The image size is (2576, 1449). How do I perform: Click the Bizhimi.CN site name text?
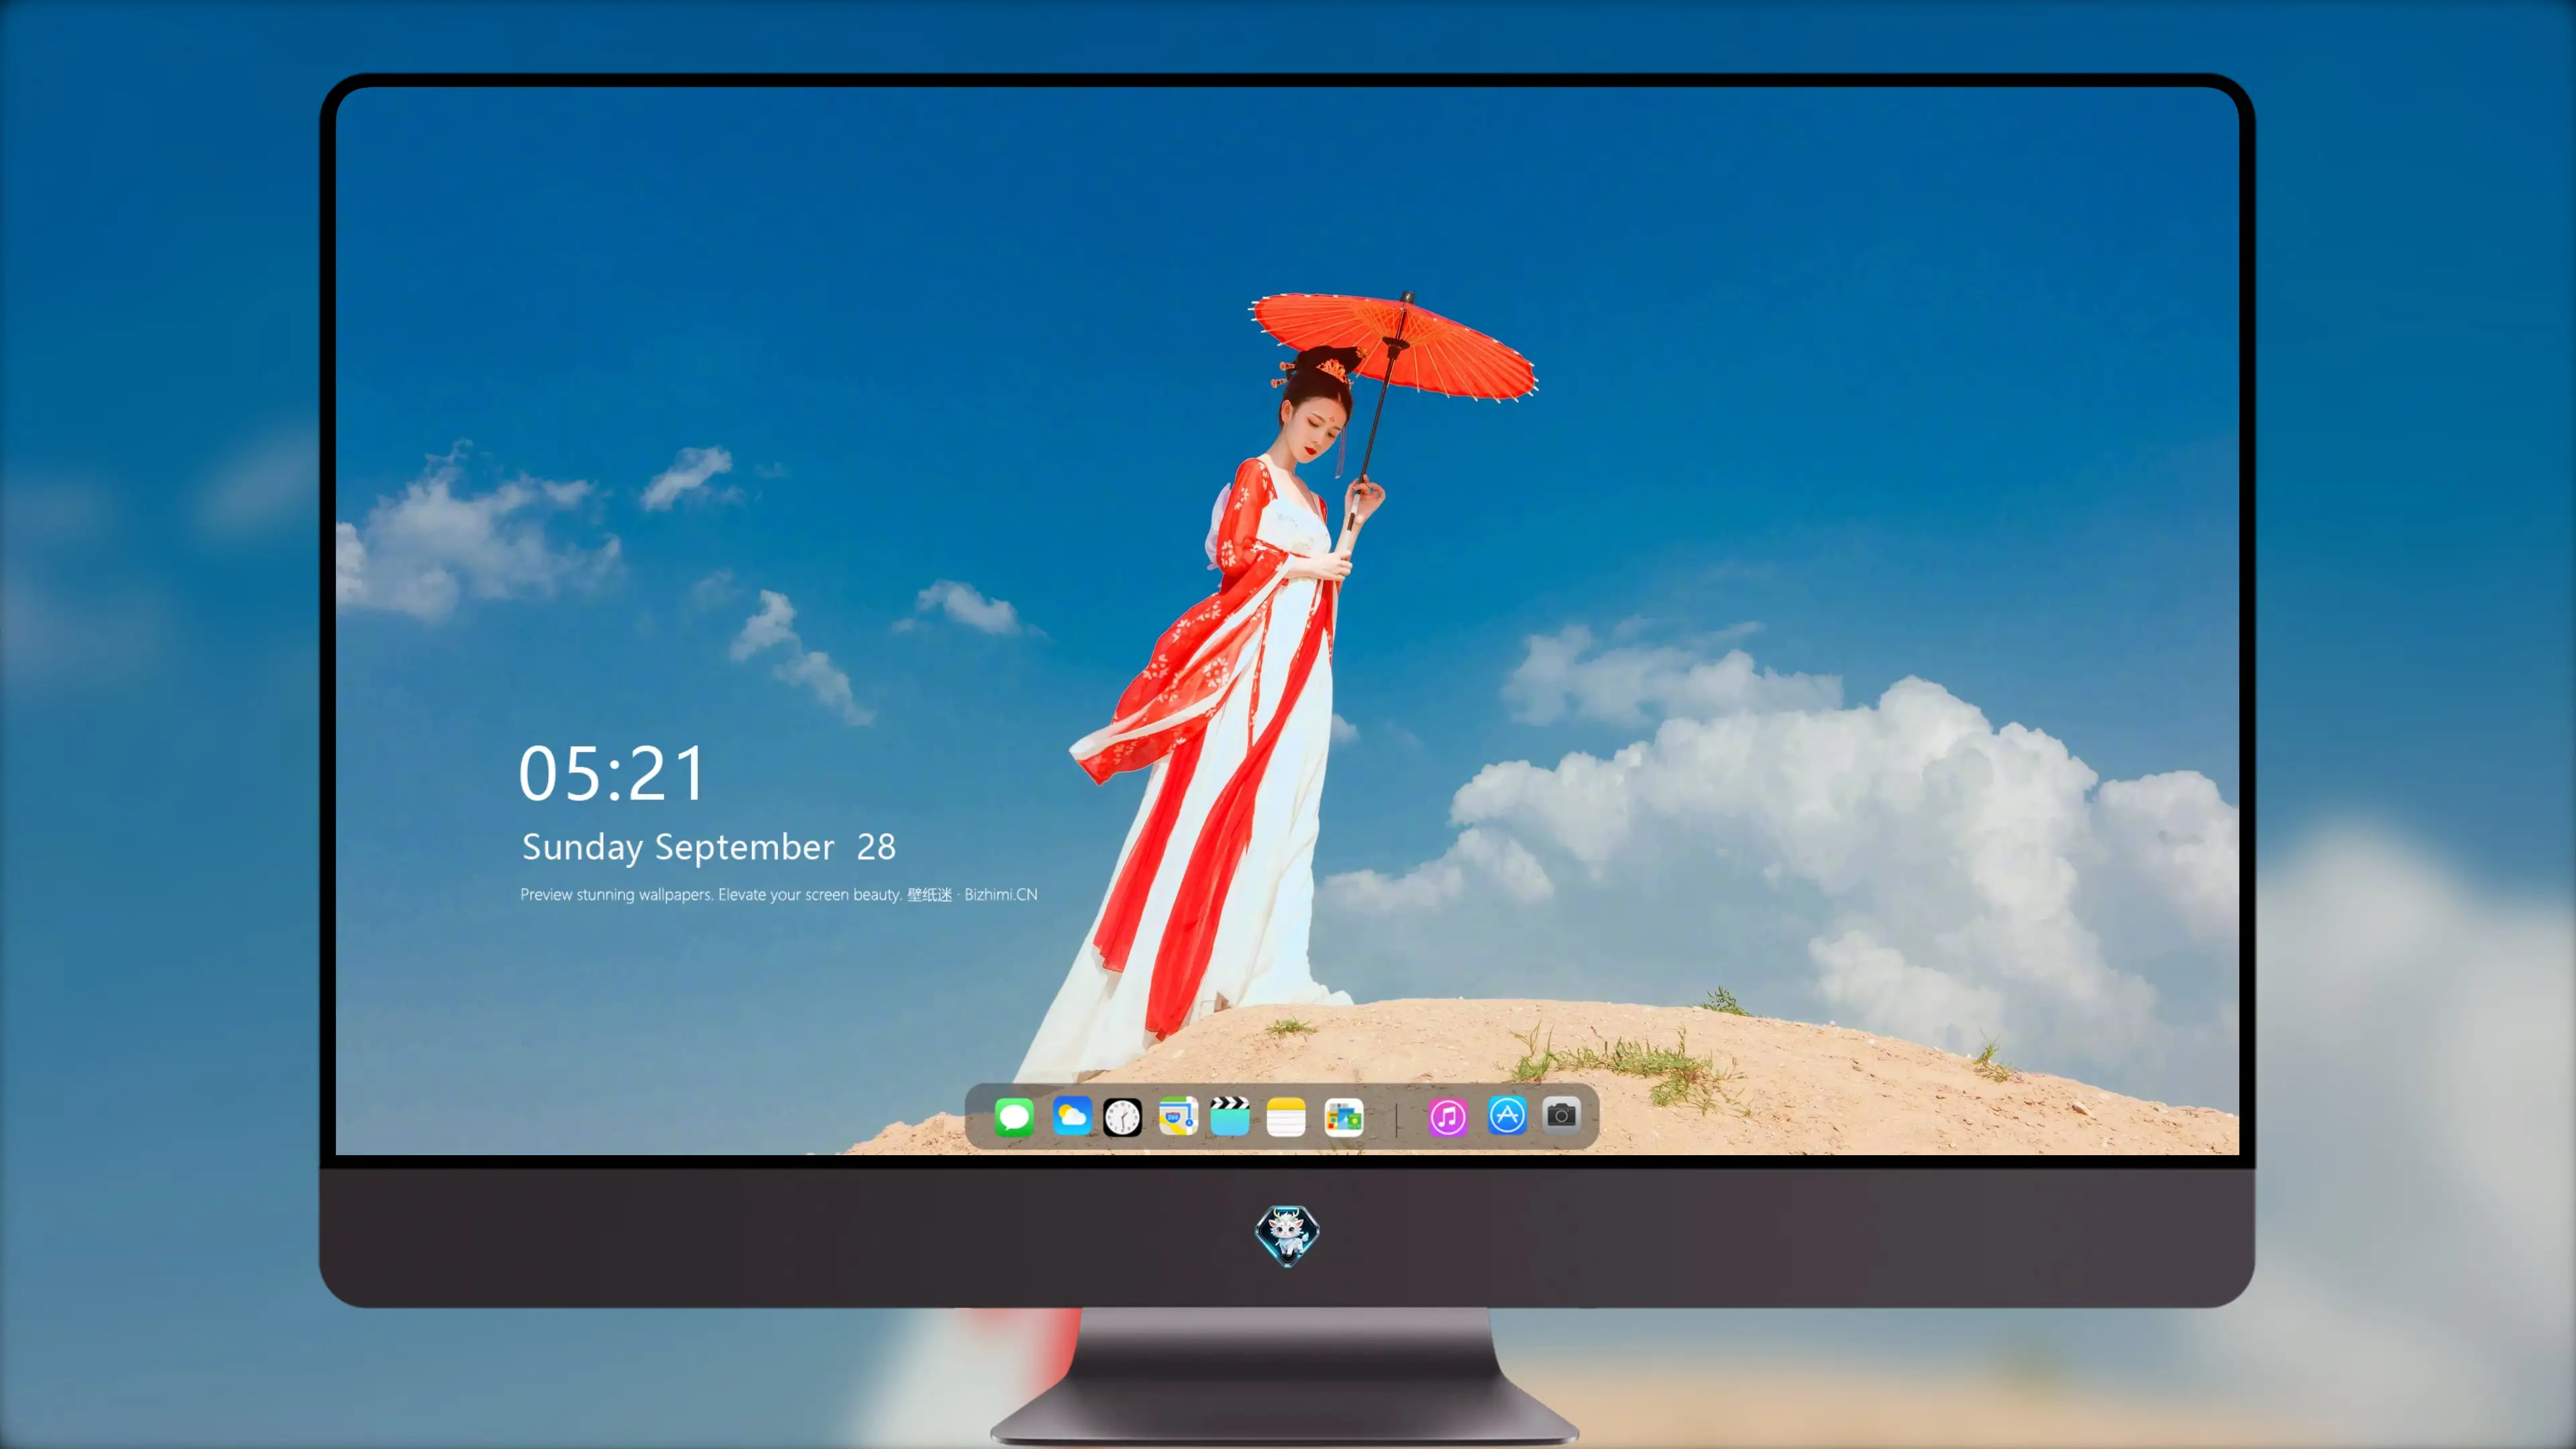click(1000, 894)
